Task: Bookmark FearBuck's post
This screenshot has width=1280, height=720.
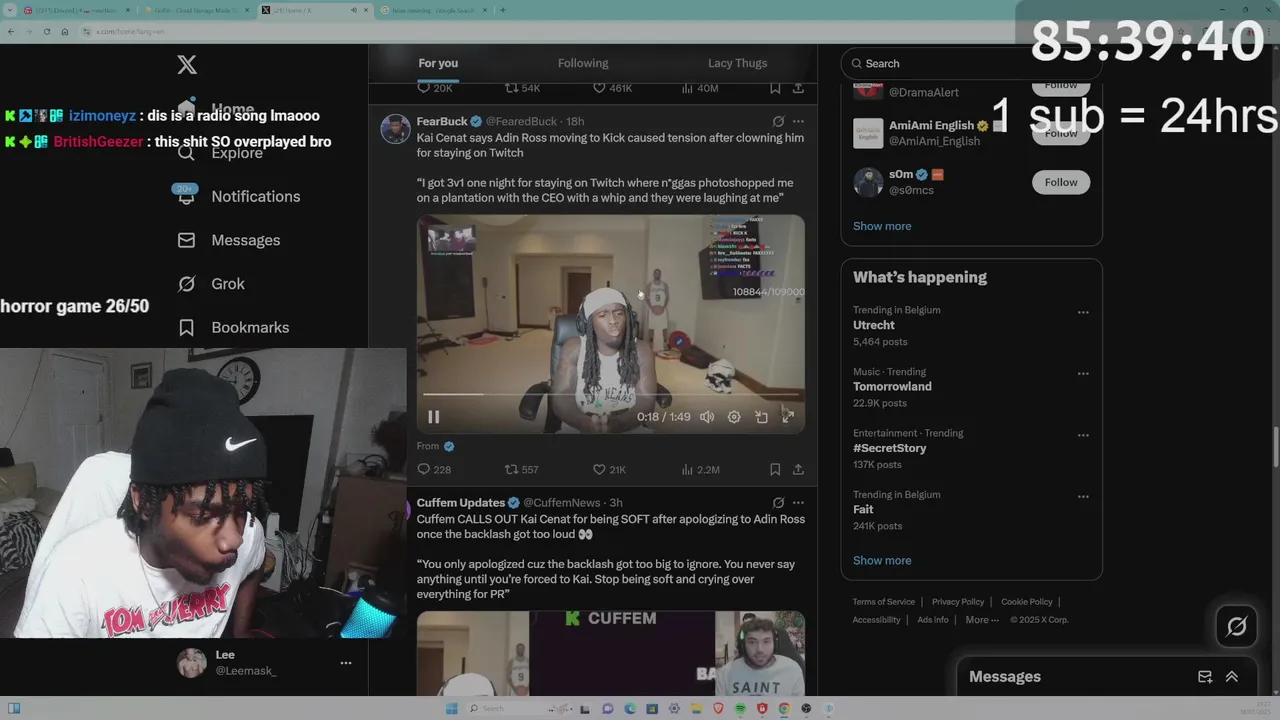Action: (775, 469)
